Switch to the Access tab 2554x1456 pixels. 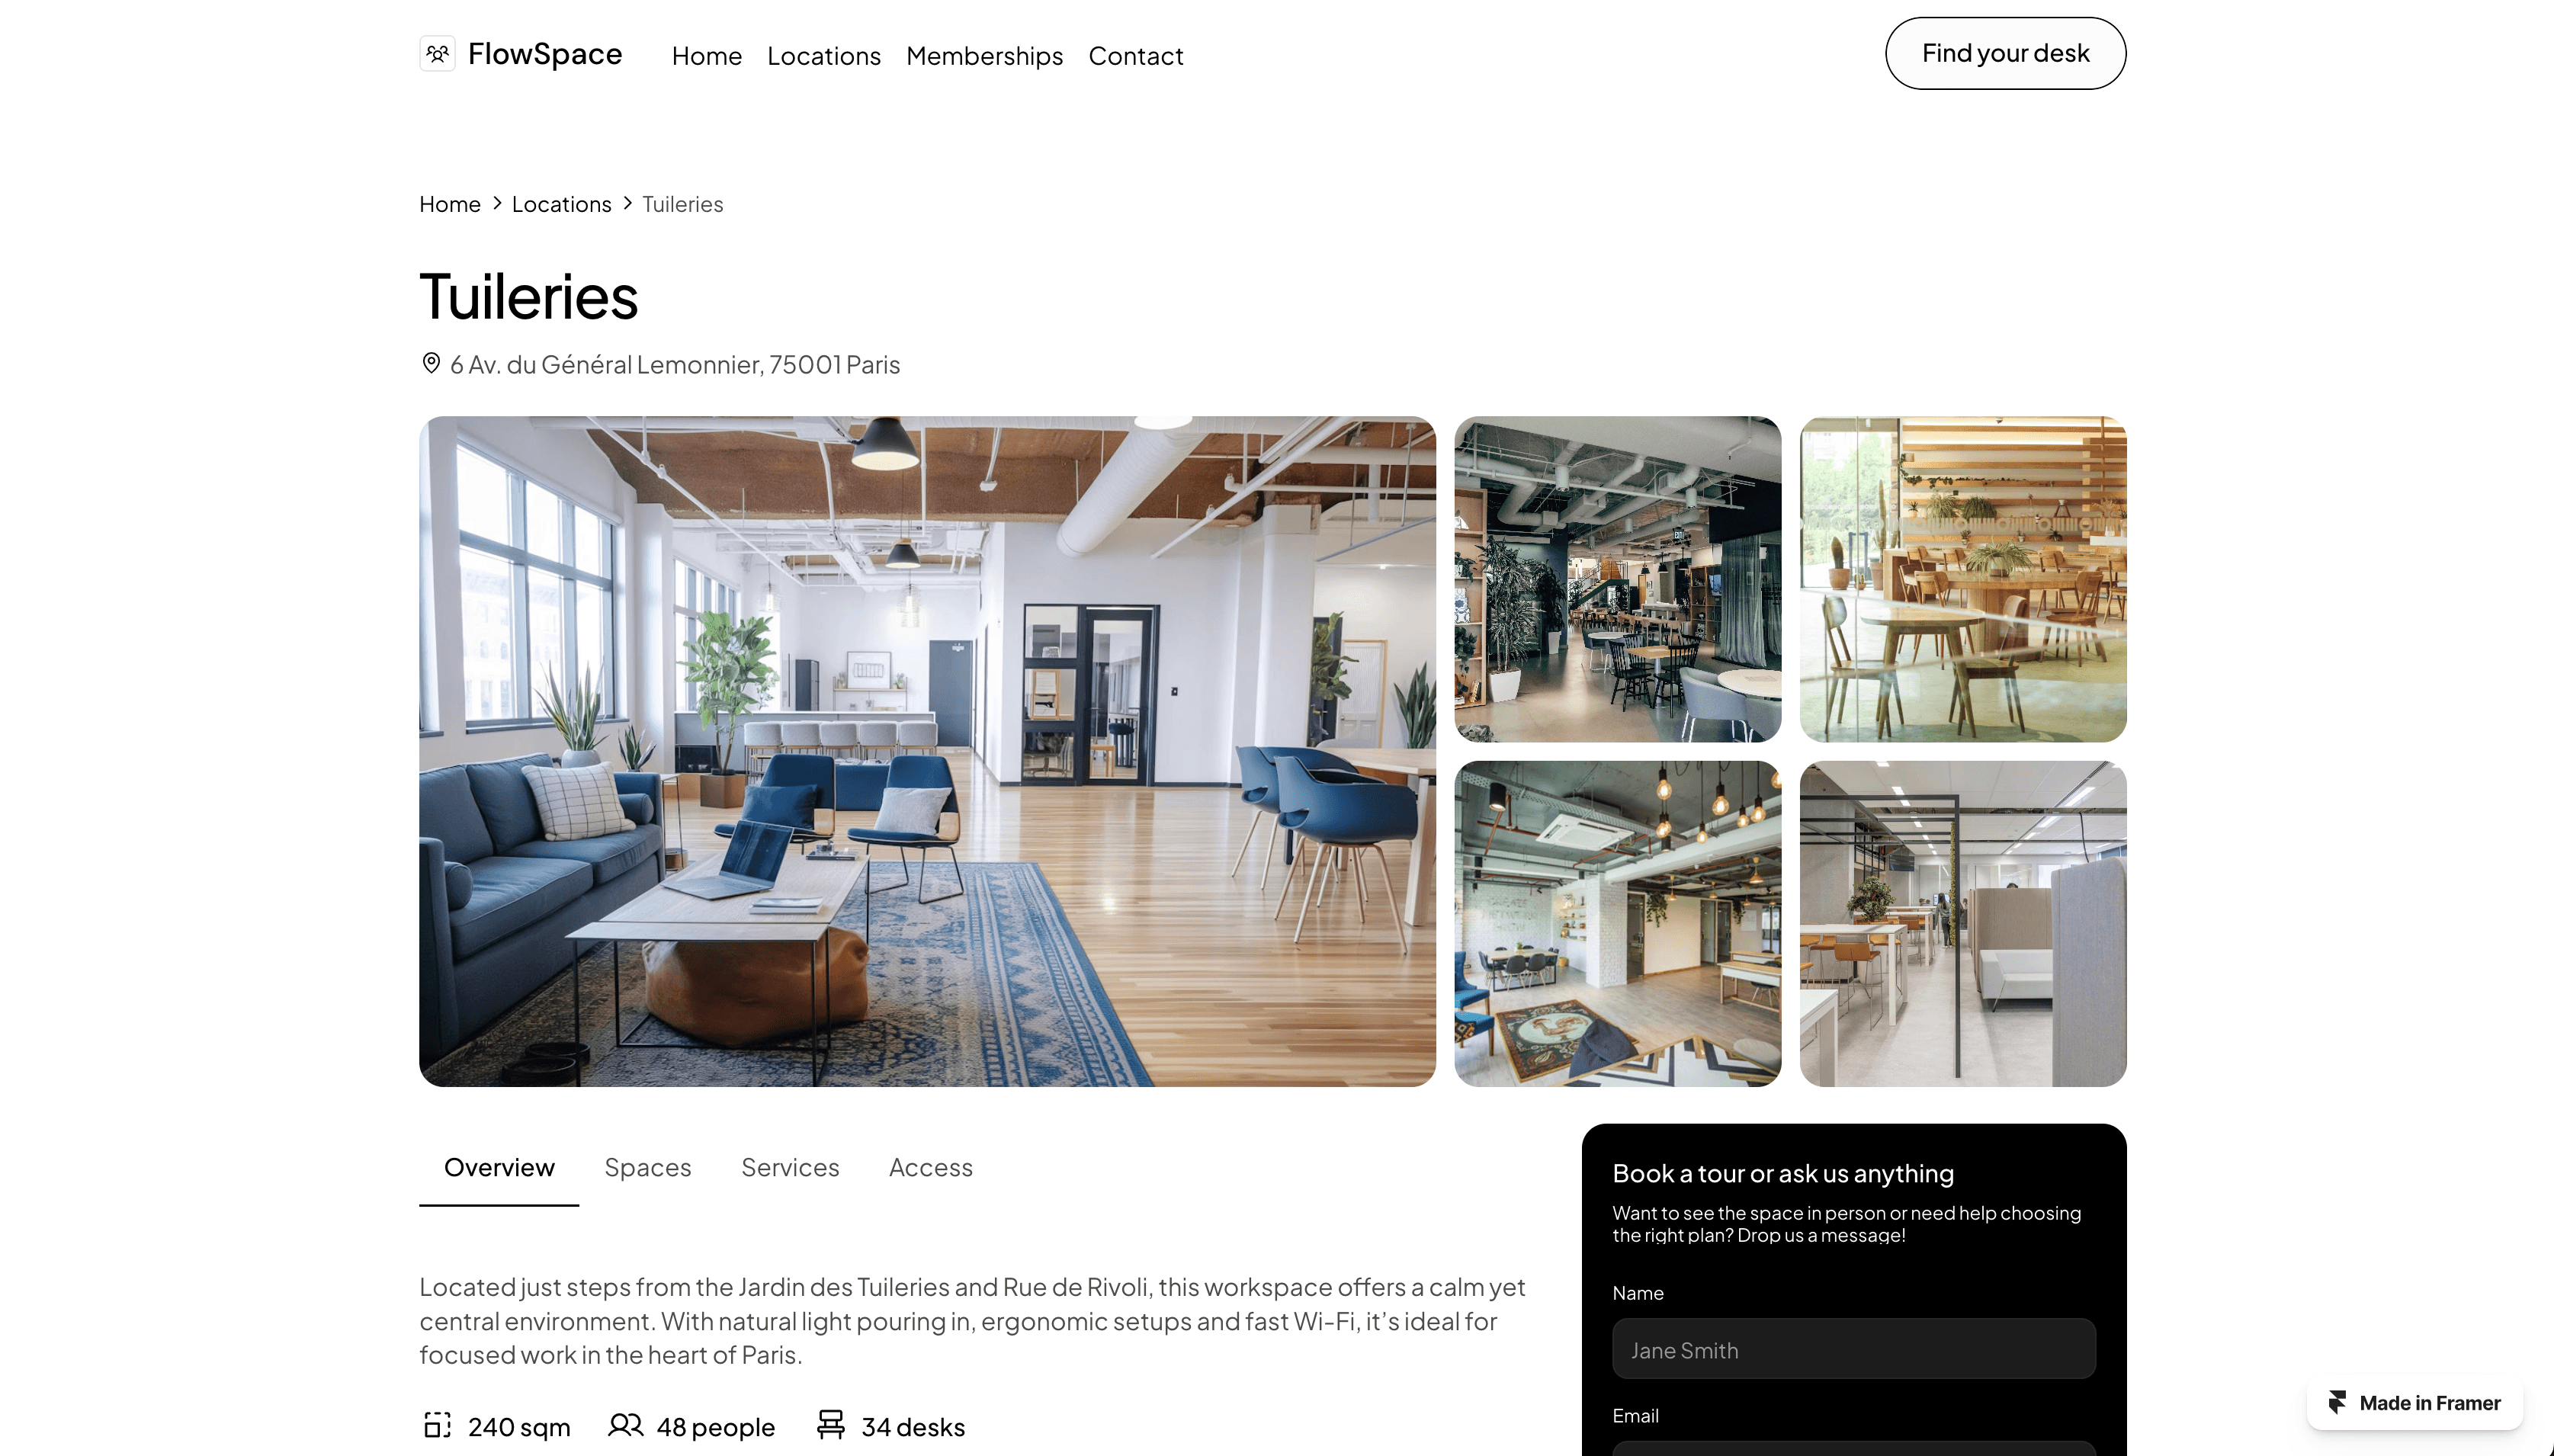click(x=930, y=1167)
